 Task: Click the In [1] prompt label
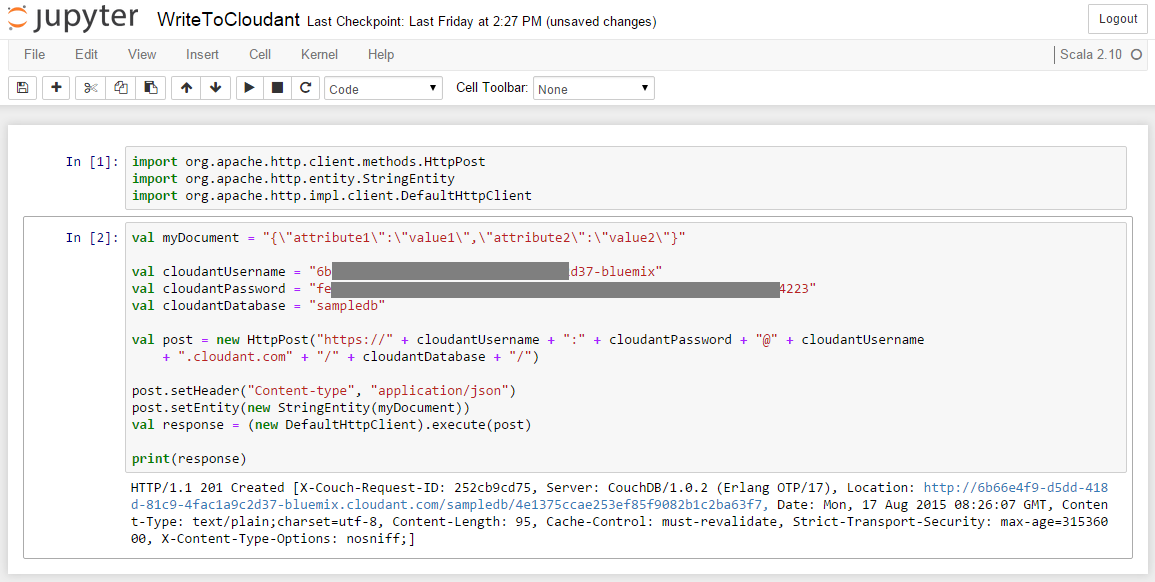[x=92, y=161]
